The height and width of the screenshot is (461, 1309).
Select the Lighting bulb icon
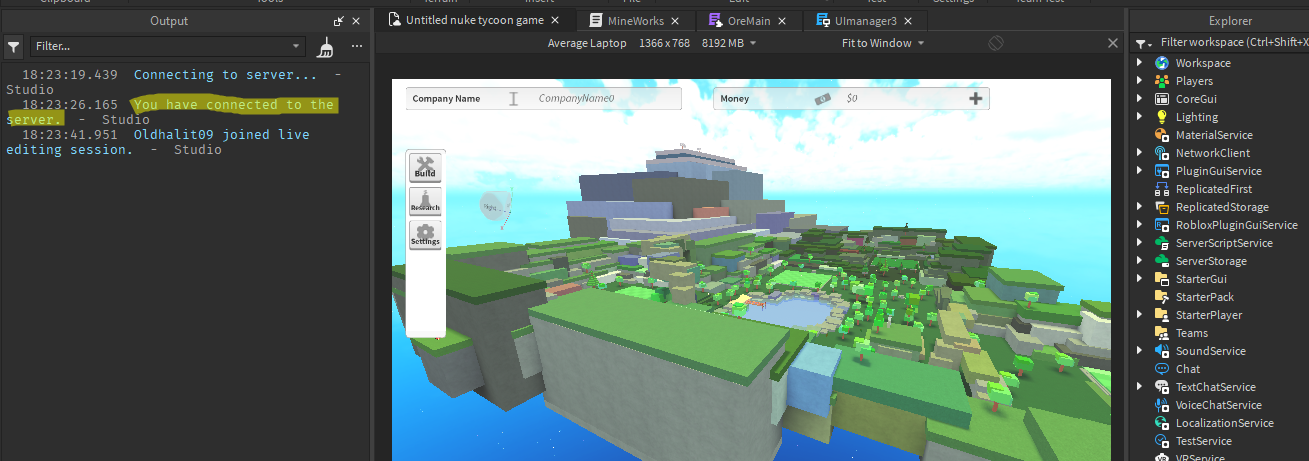[1162, 117]
